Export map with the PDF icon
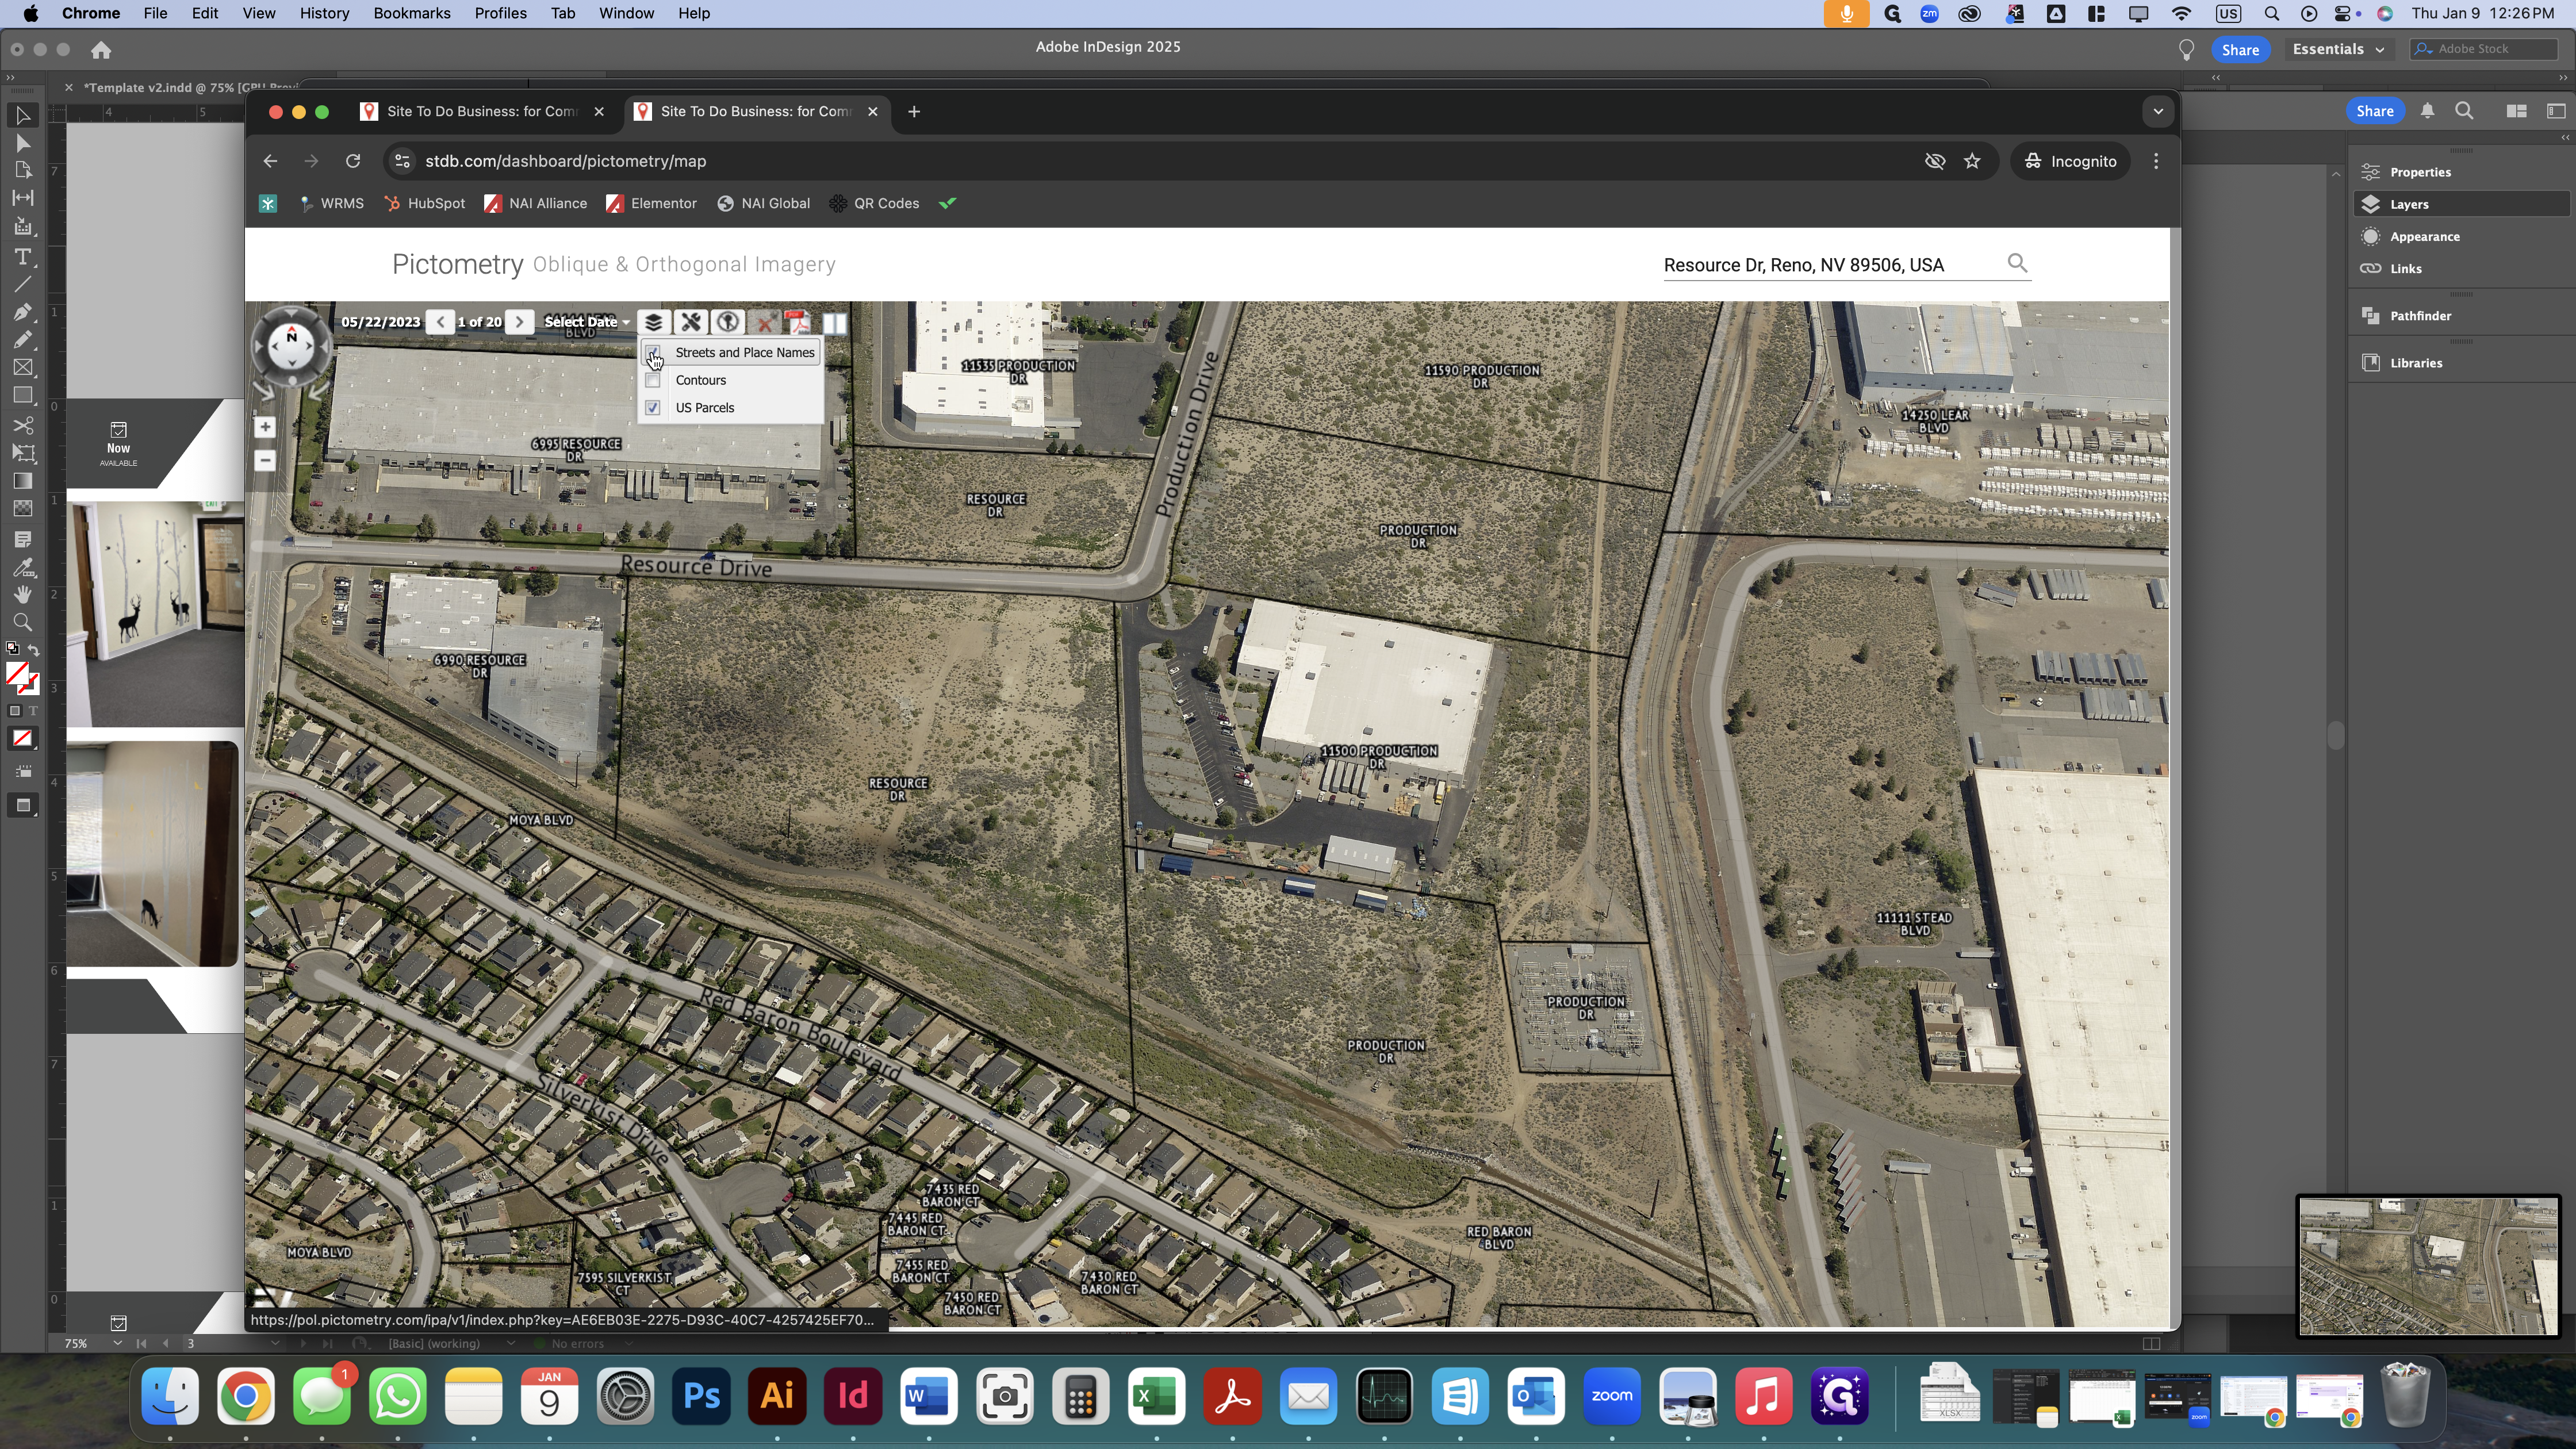Viewport: 2576px width, 1449px height. pos(797,322)
